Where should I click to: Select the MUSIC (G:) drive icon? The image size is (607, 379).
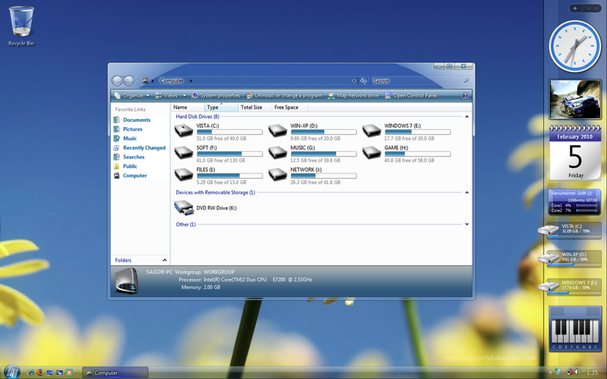[278, 153]
